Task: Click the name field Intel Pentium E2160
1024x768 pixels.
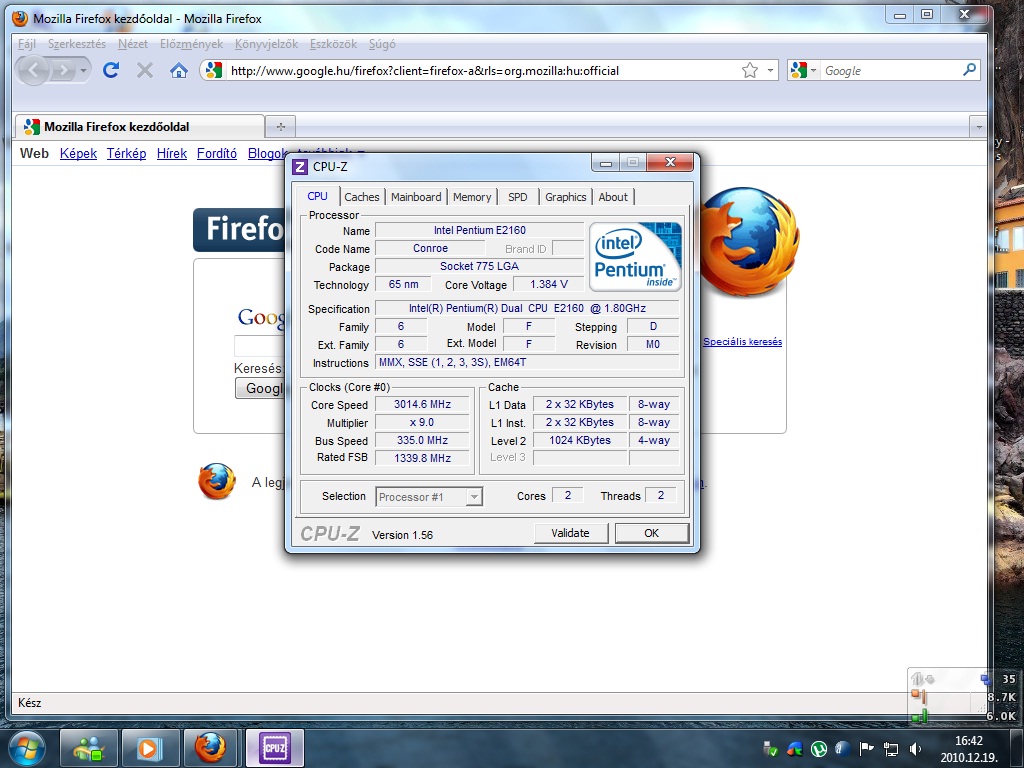Action: tap(480, 230)
